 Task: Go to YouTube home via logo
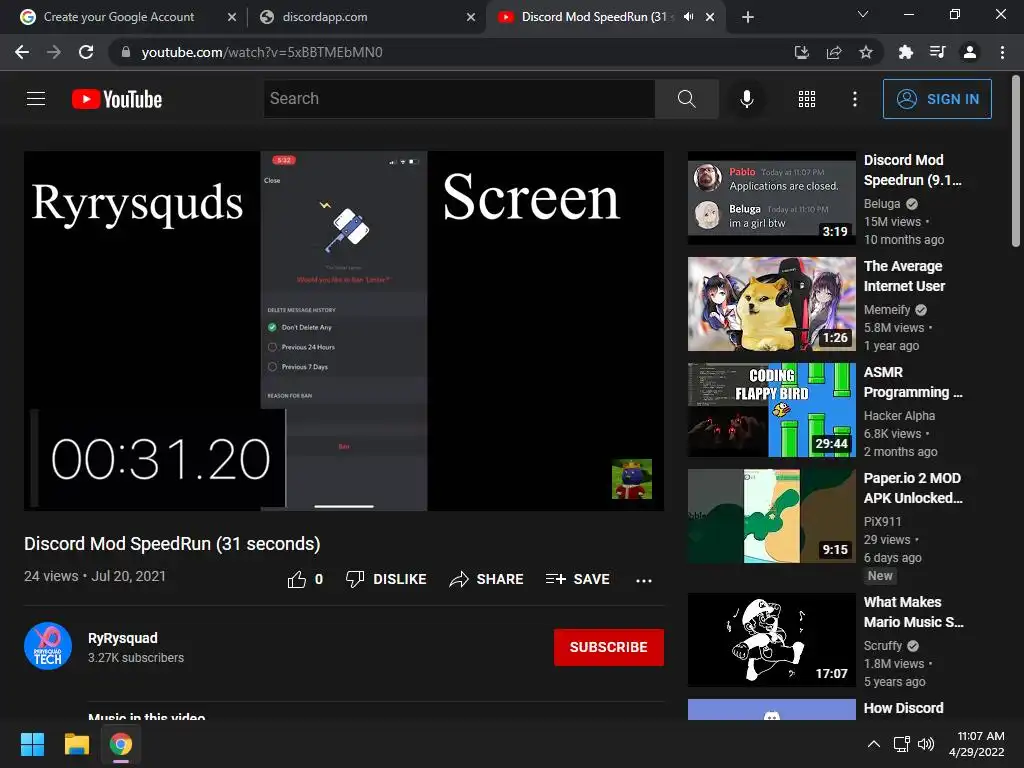pyautogui.click(x=117, y=99)
